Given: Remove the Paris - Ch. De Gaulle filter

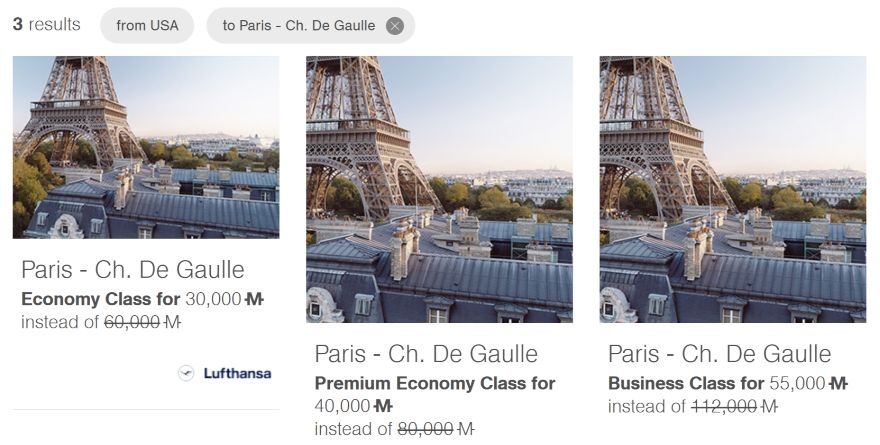Looking at the screenshot, I should pos(395,26).
